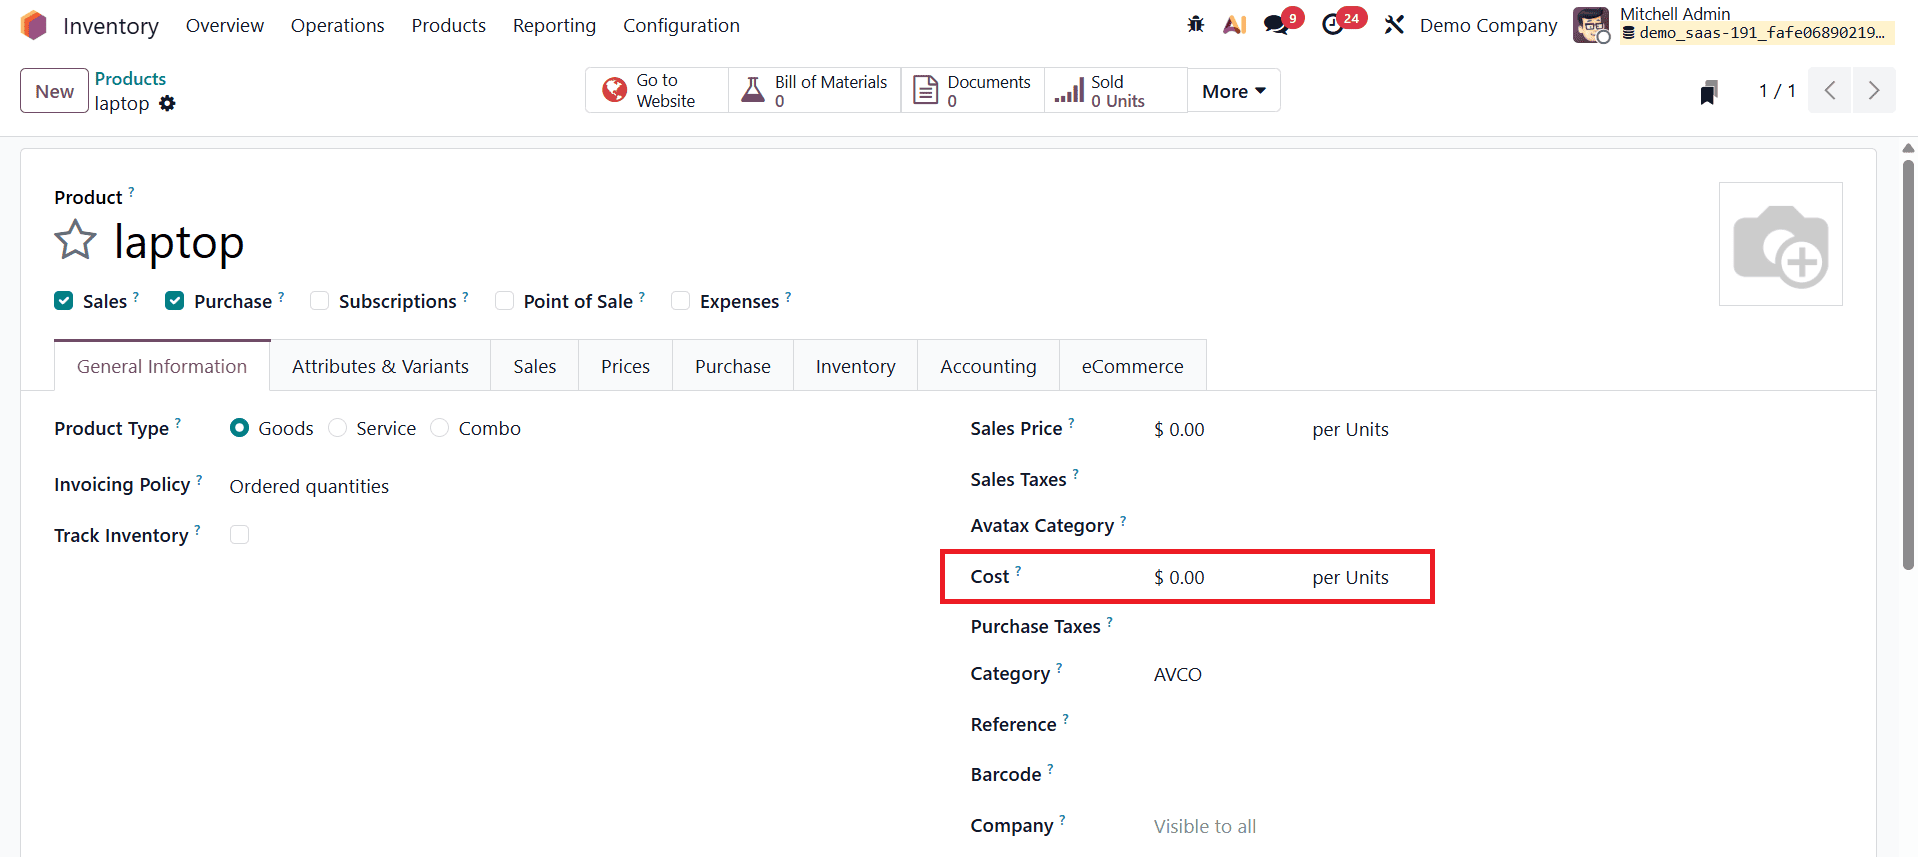The image size is (1918, 857).
Task: Open the activities clock icon
Action: click(x=1333, y=25)
